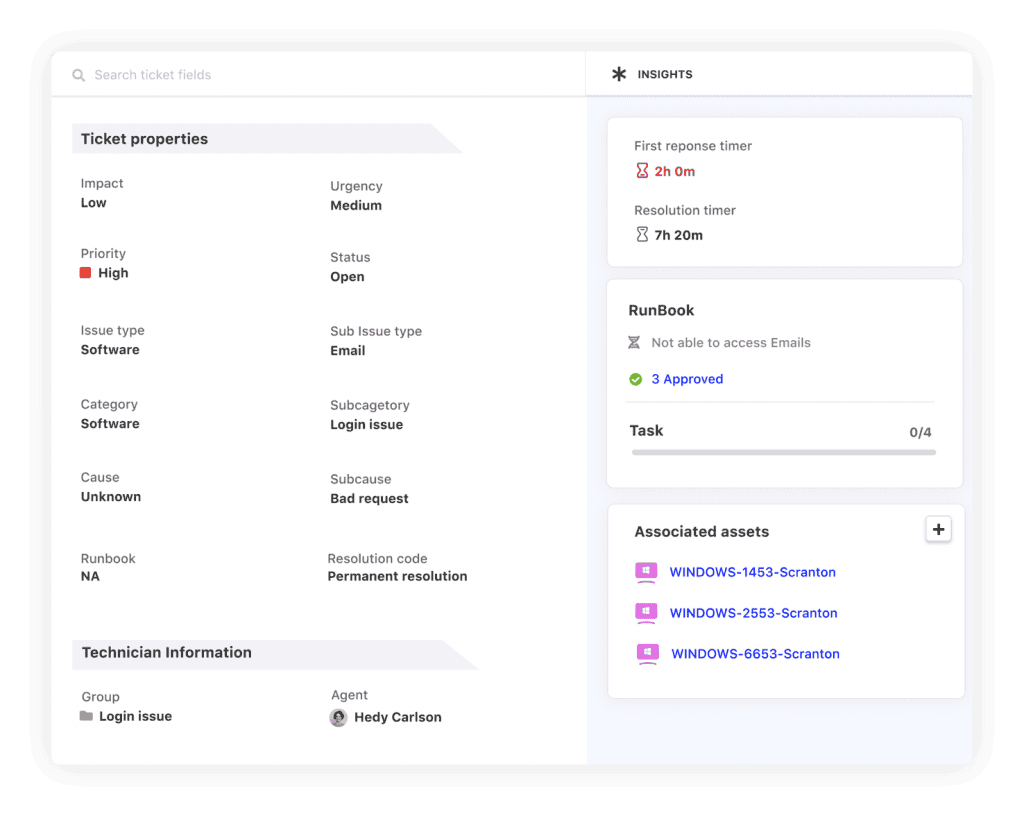
Task: Change the Status field showing Open
Action: pos(348,277)
